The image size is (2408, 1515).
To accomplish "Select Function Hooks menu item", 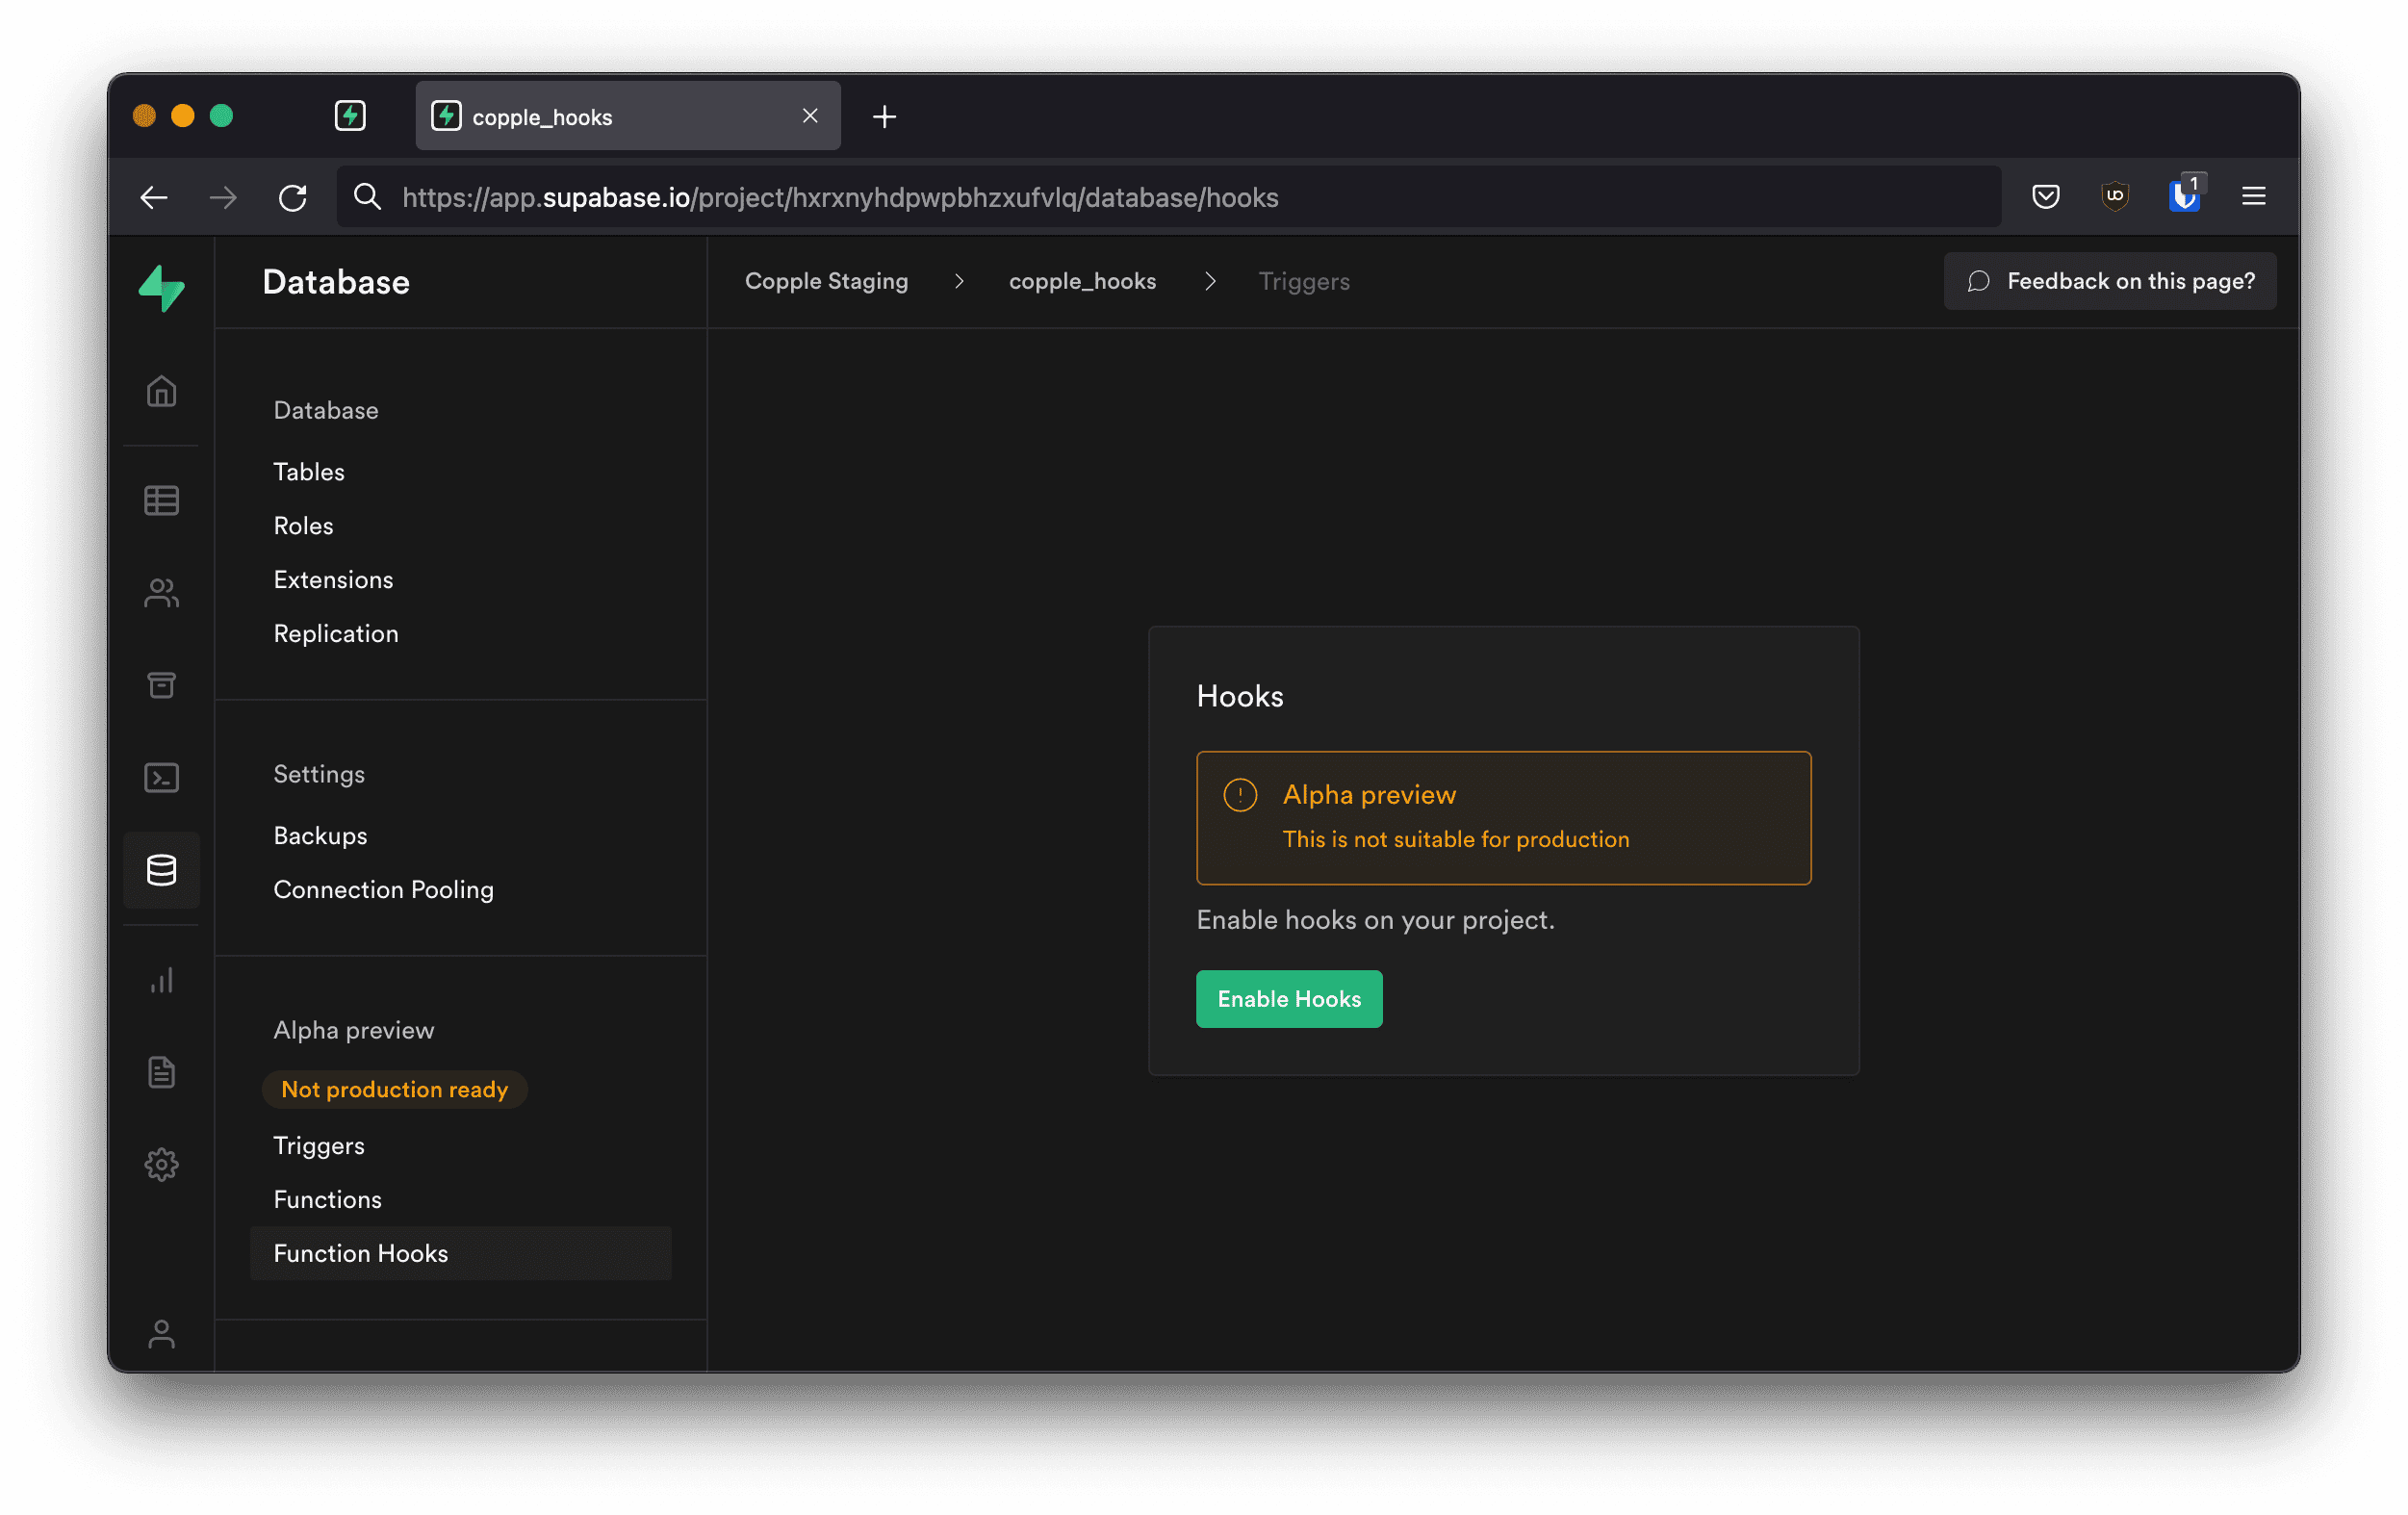I will (460, 1253).
